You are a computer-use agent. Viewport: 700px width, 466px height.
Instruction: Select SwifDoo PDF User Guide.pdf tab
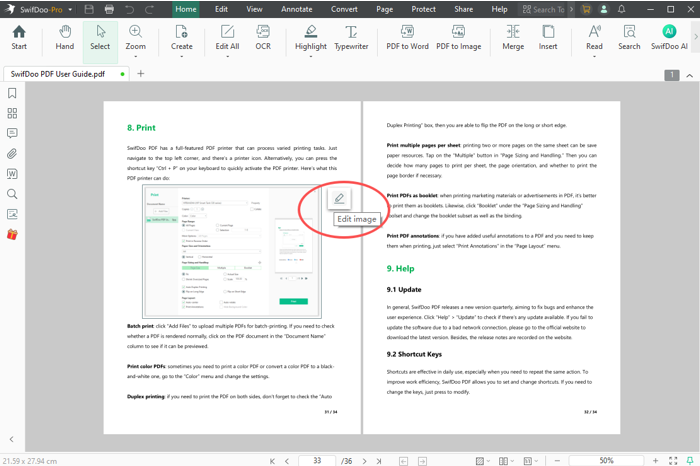coord(66,74)
